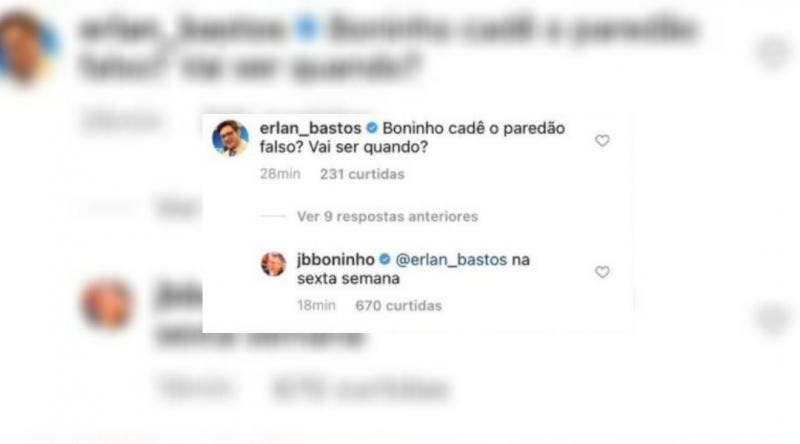Screen dimensions: 800x444
Task: View the sharp "670 curtidas" likes list
Action: click(x=398, y=306)
